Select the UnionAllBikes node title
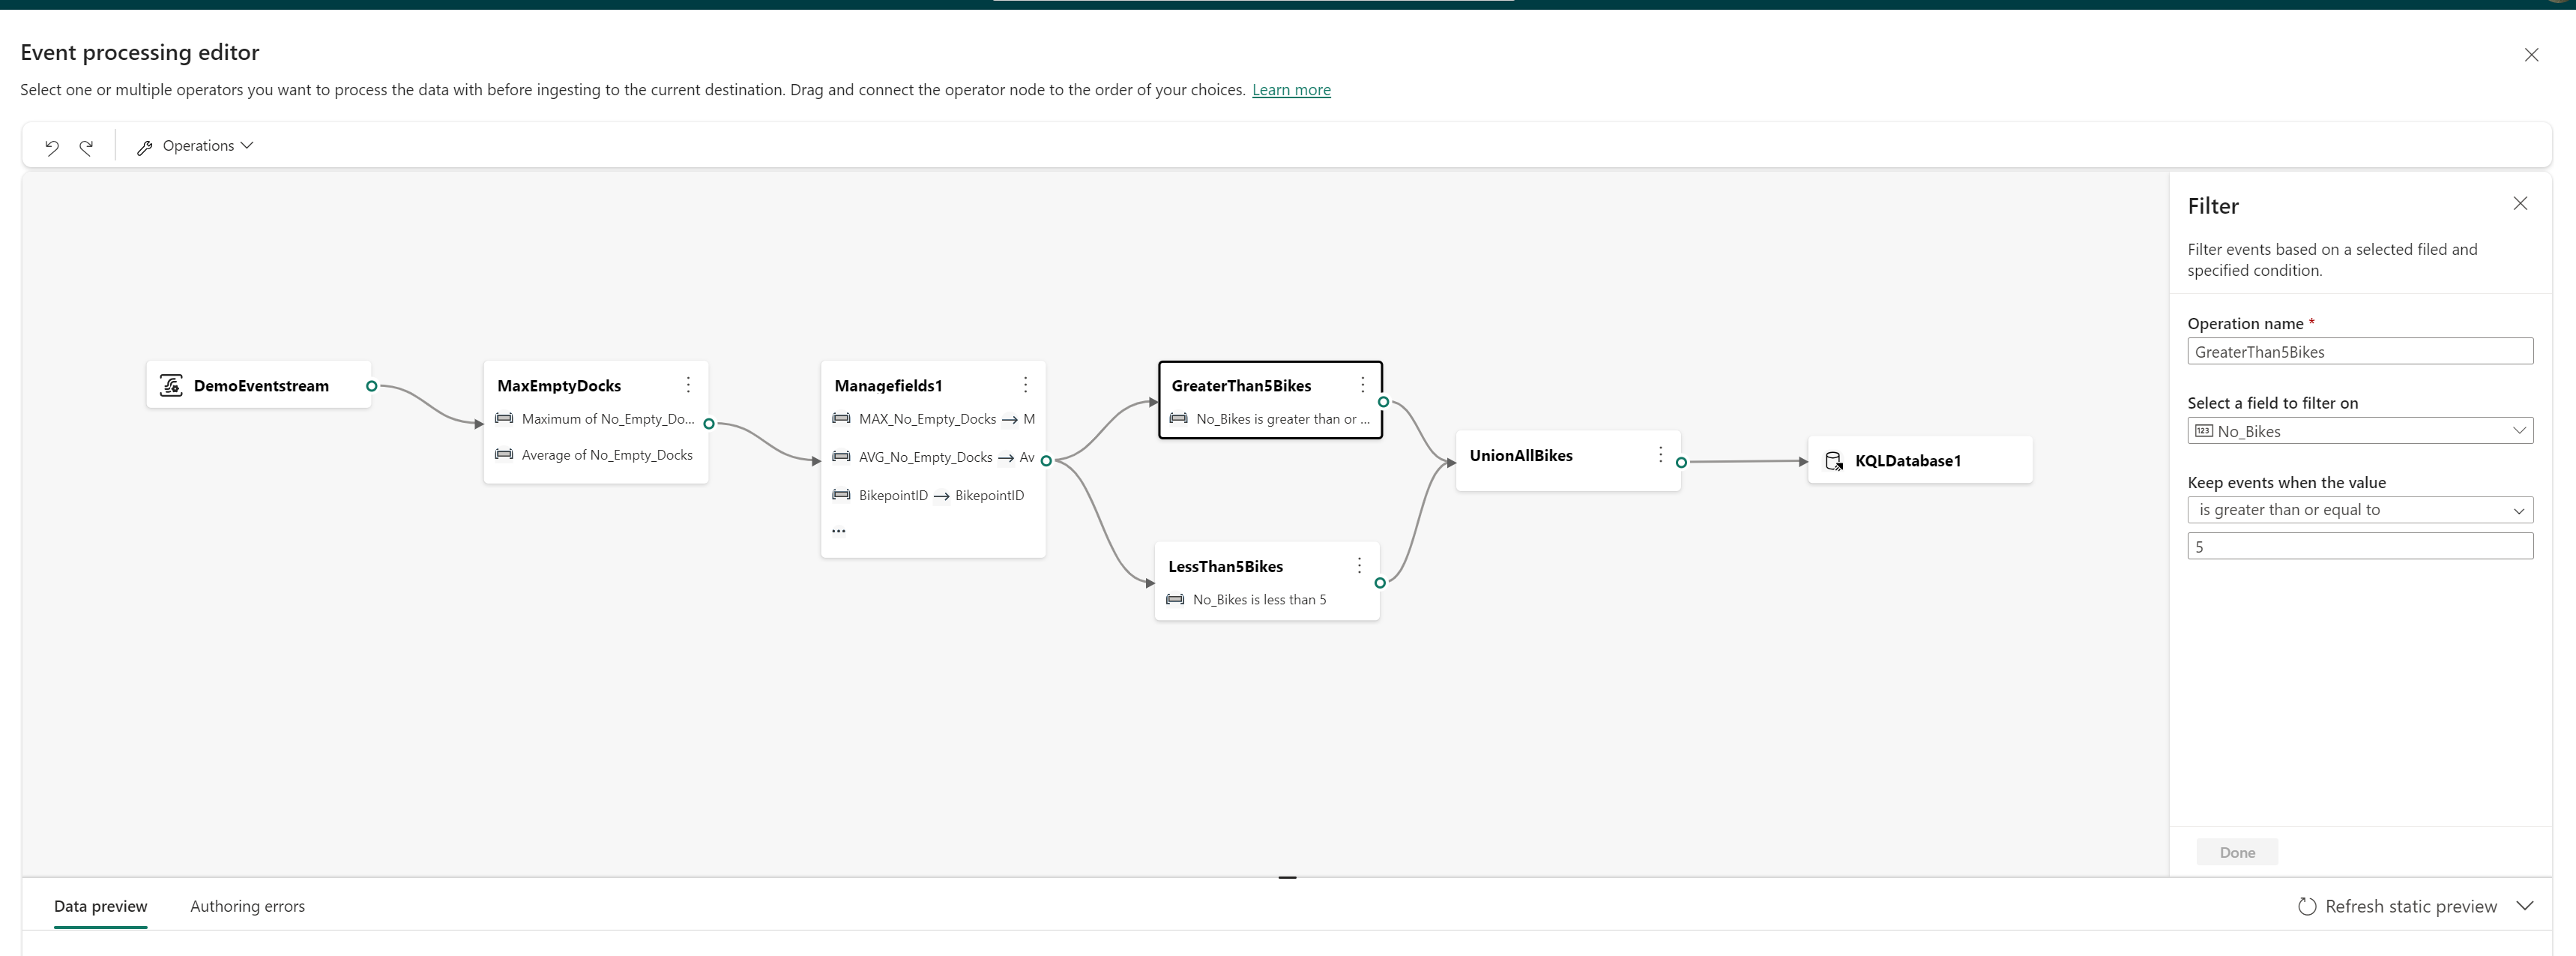The height and width of the screenshot is (956, 2576). (1521, 456)
